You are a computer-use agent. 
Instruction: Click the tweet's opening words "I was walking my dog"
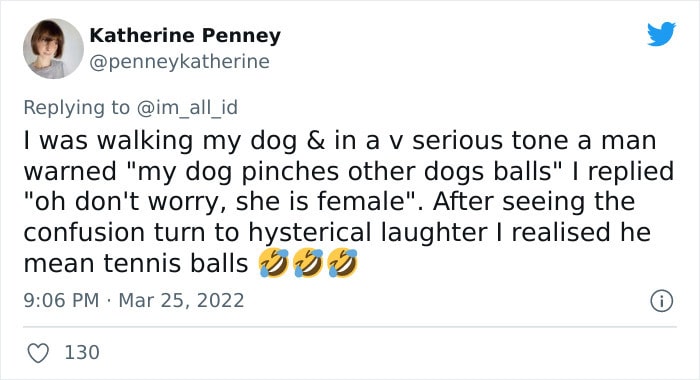160,141
